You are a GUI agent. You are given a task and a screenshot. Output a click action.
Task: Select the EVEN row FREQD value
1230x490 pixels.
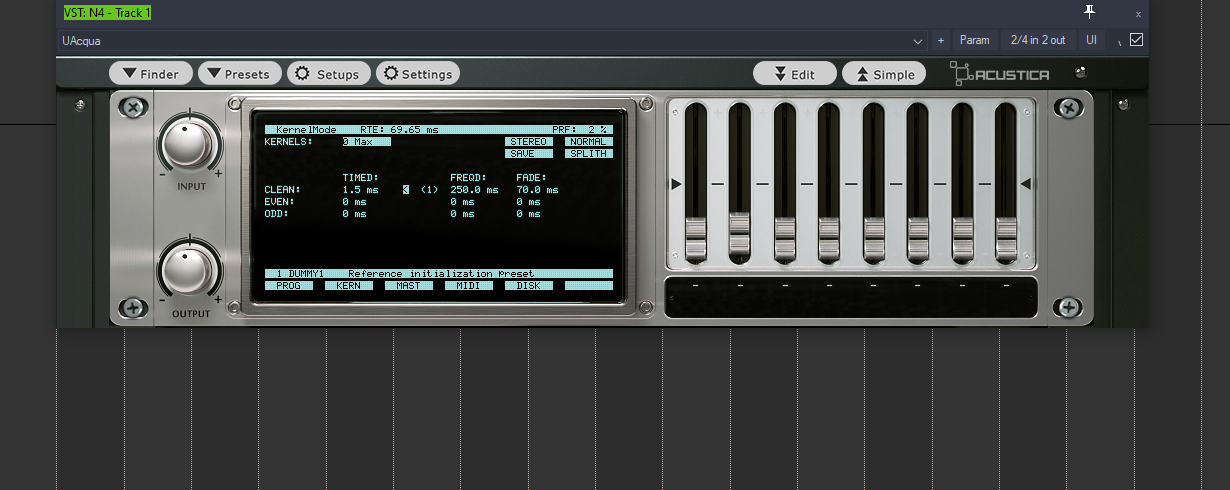(462, 202)
